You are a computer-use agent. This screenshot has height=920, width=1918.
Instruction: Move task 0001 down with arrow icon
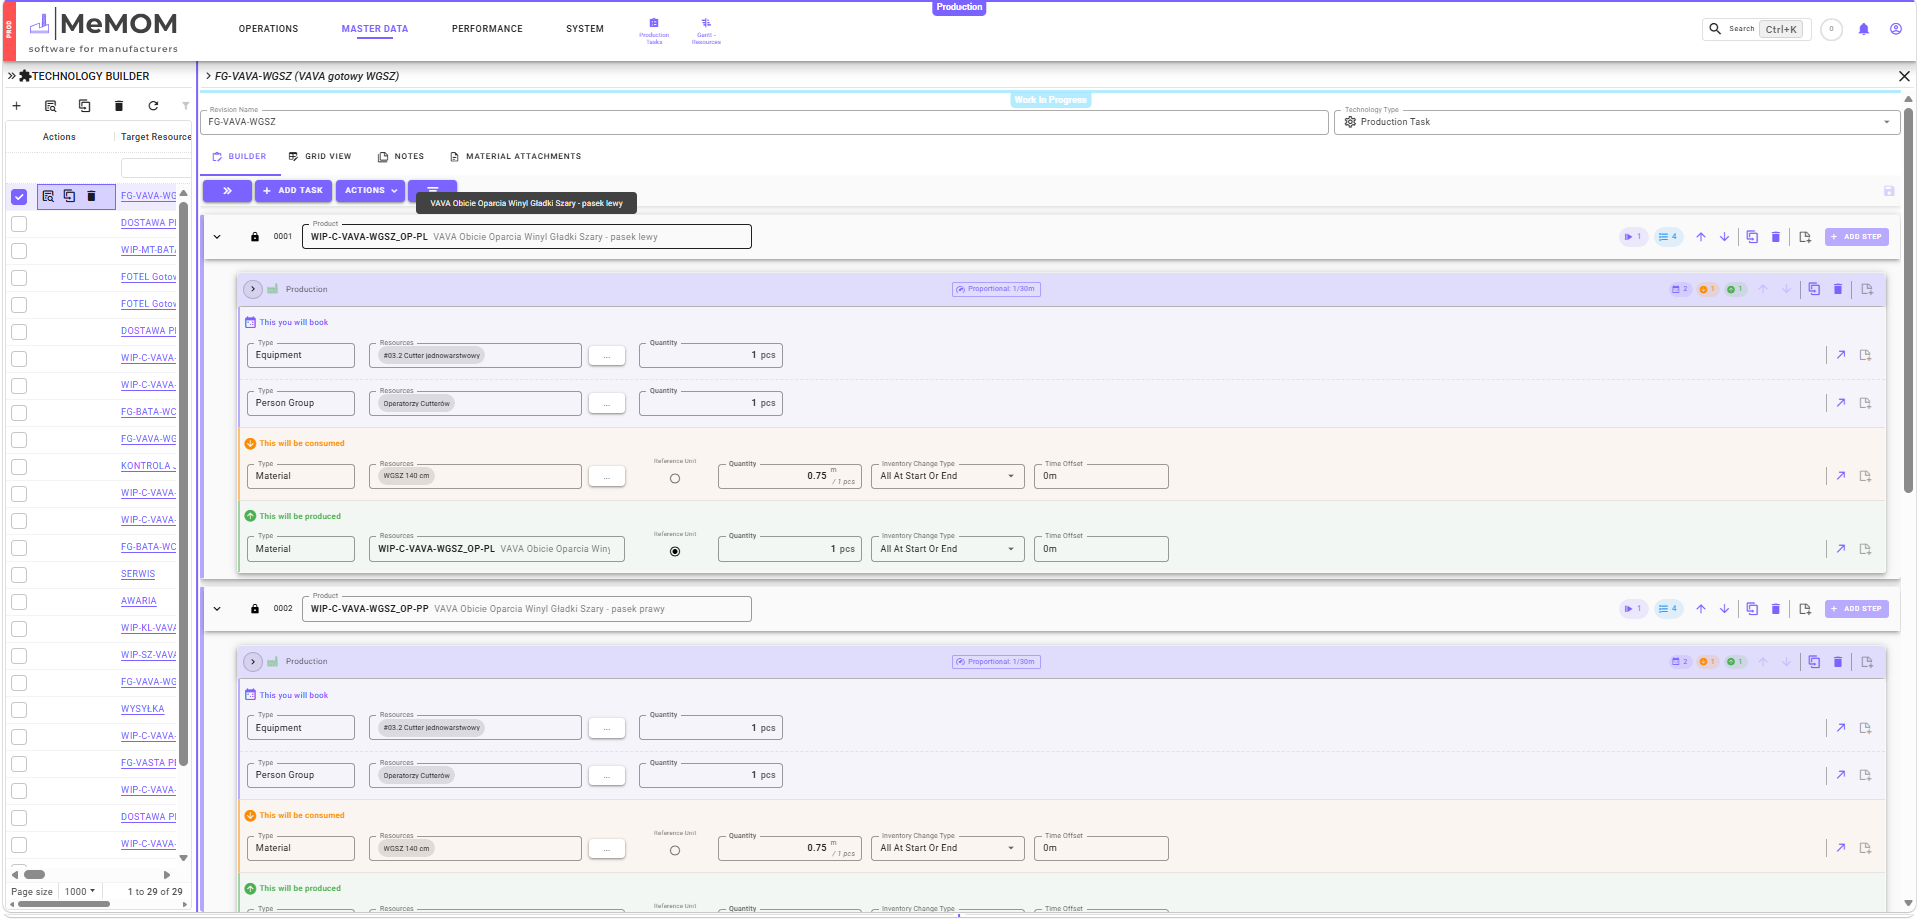[x=1725, y=237]
